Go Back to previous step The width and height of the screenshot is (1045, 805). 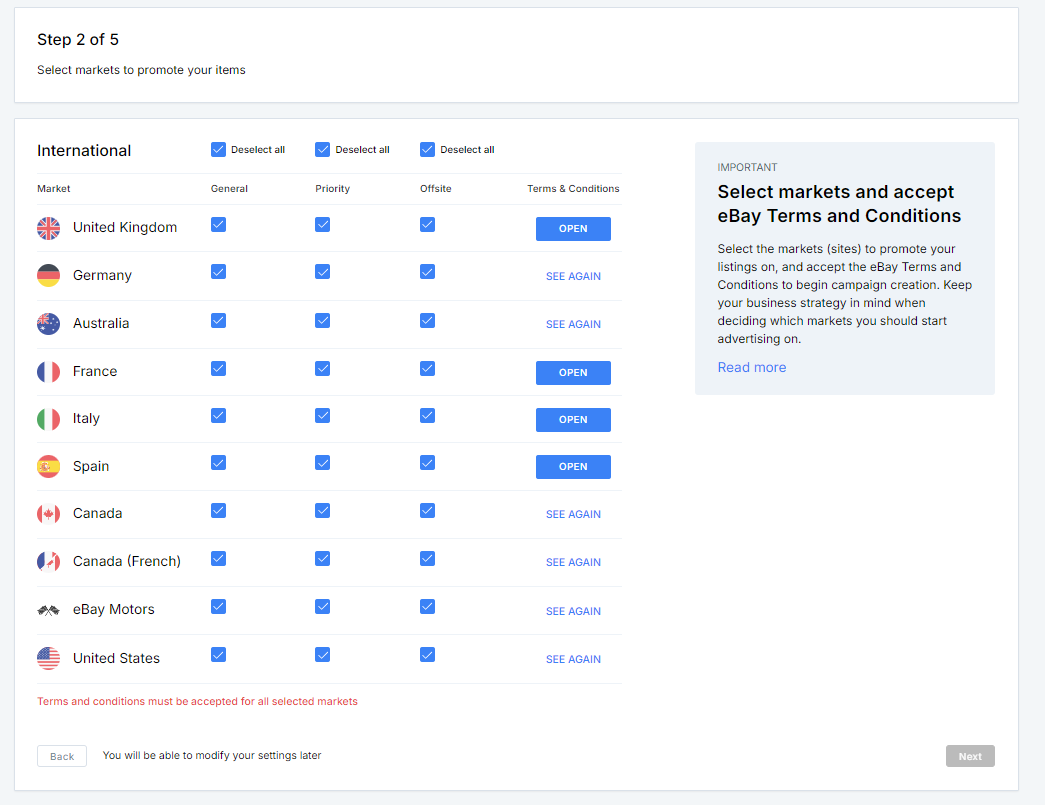62,756
